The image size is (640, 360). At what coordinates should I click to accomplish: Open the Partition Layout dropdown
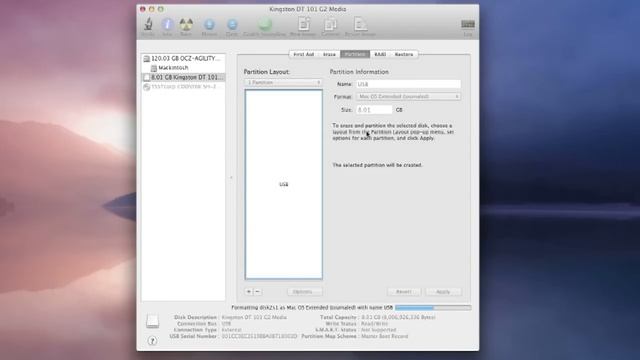click(x=283, y=82)
